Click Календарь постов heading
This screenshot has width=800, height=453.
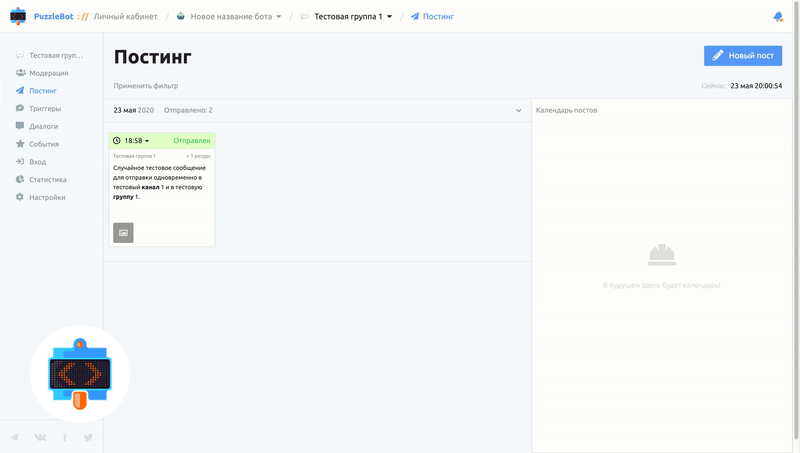[566, 110]
